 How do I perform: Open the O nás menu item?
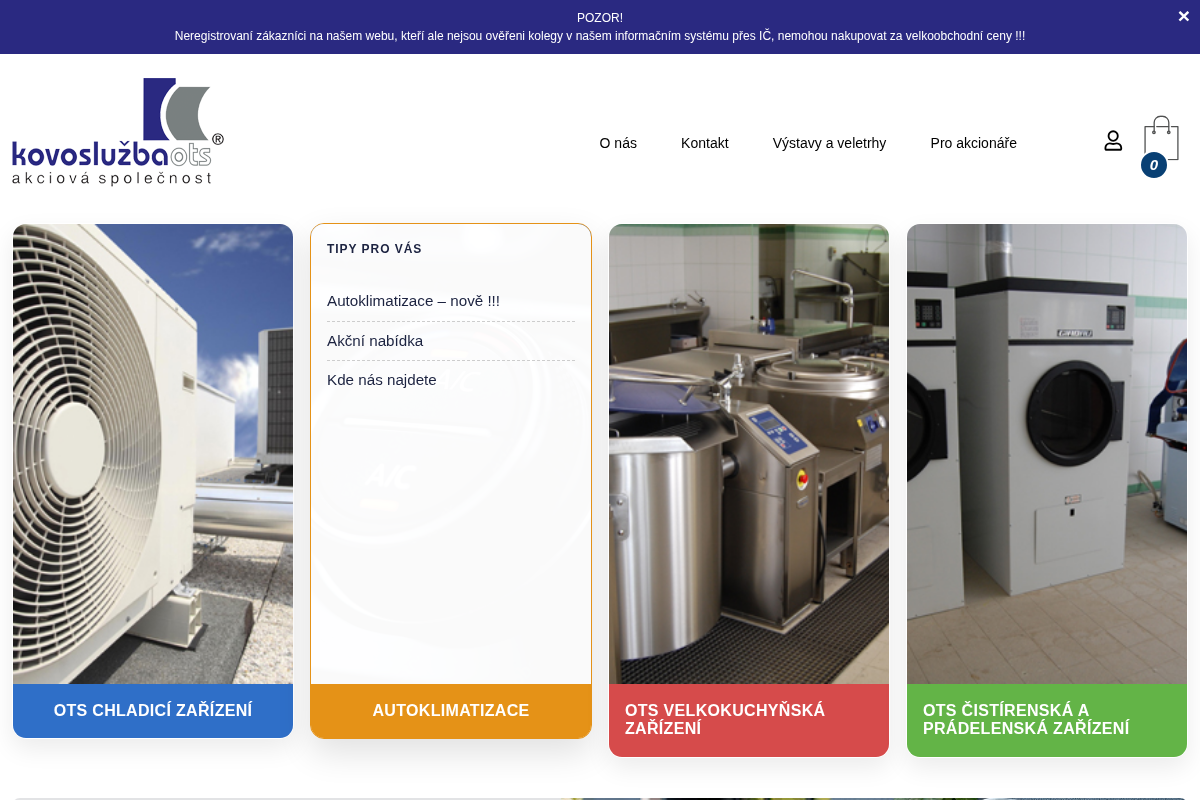pos(618,143)
